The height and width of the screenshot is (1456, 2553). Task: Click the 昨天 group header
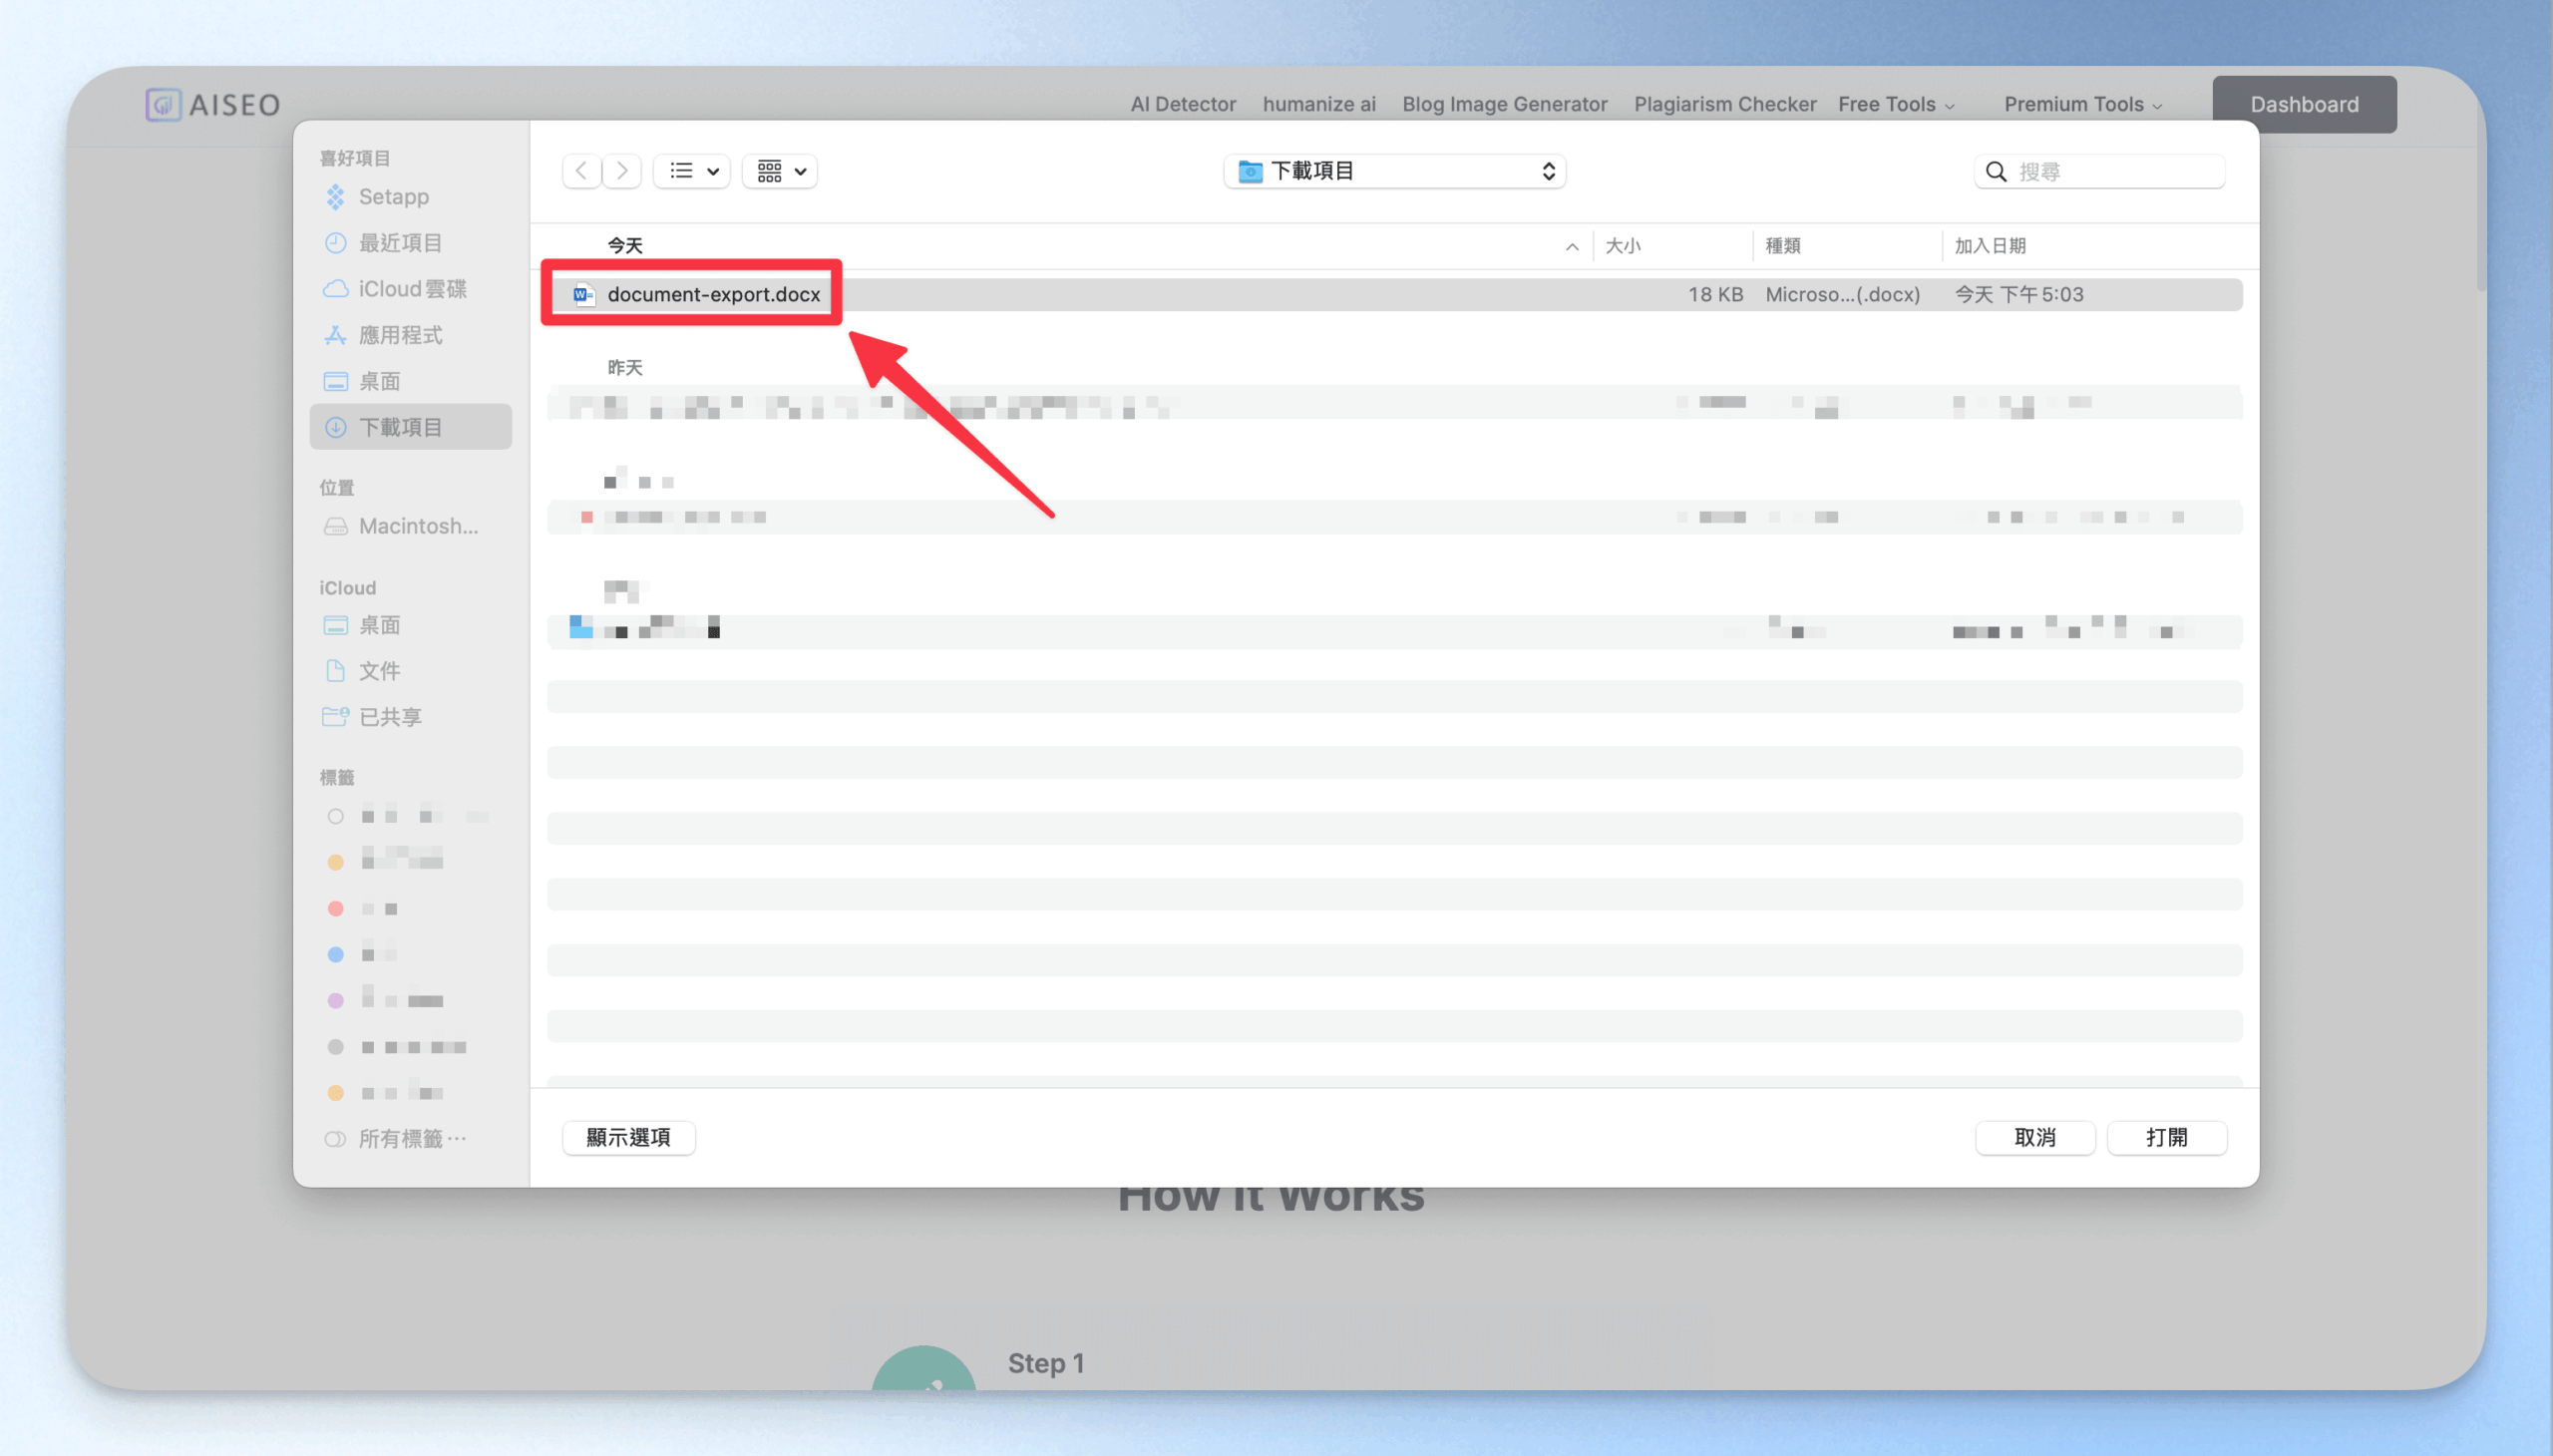[625, 367]
